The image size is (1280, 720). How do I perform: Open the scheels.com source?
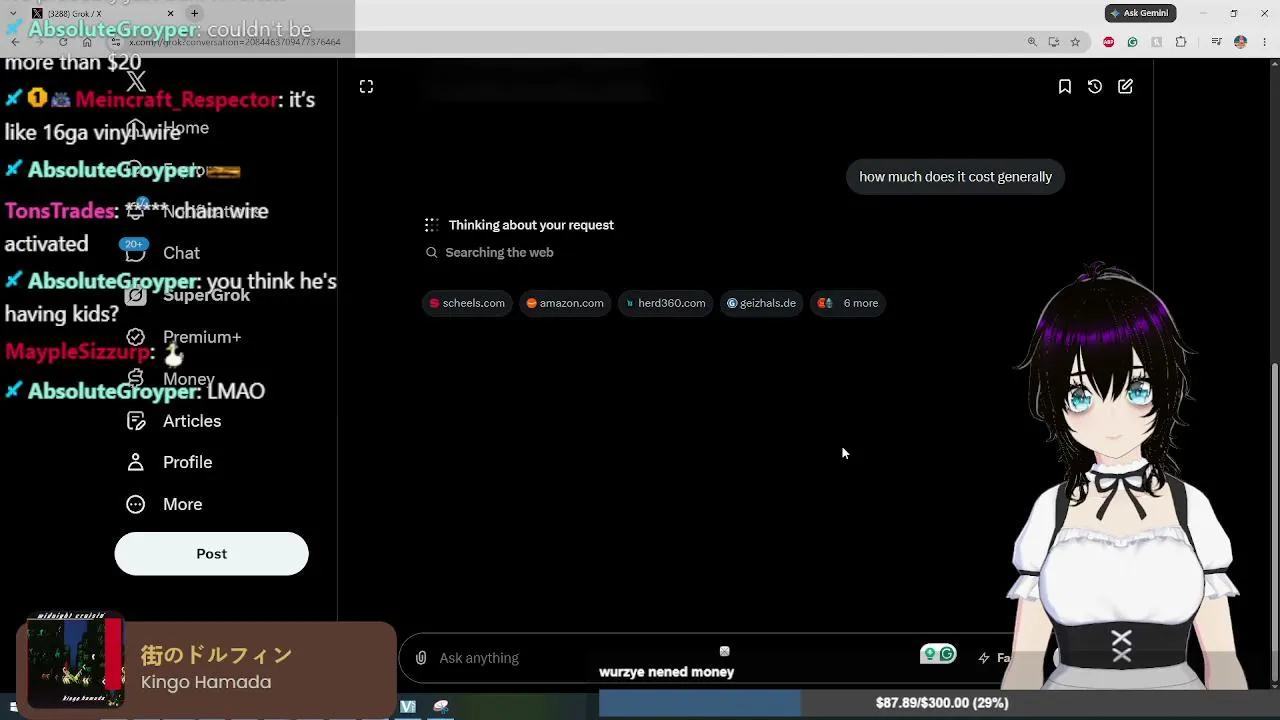[467, 303]
